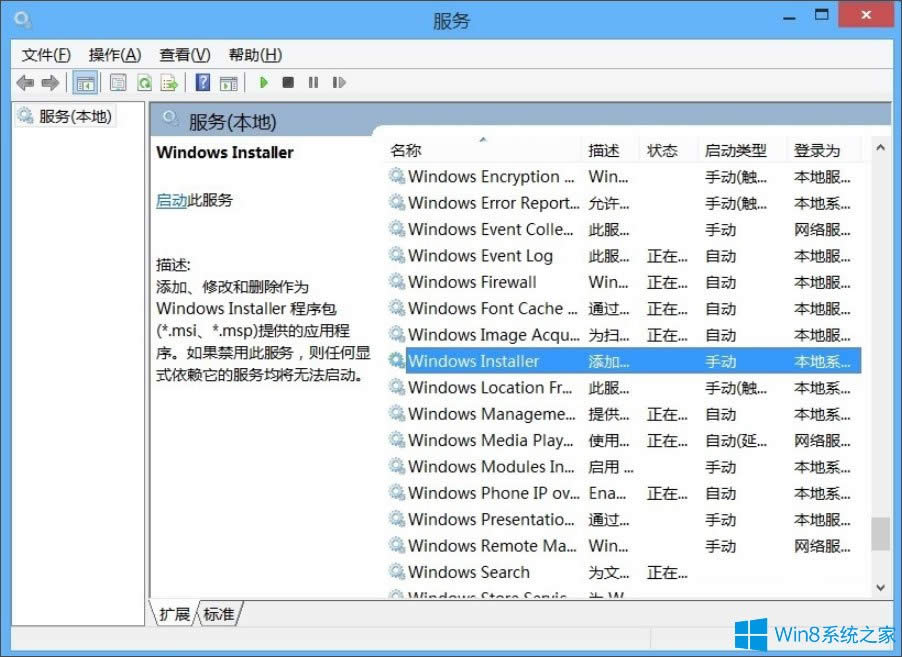902x657 pixels.
Task: Toggle the show/hide action pane icon
Action: [229, 82]
